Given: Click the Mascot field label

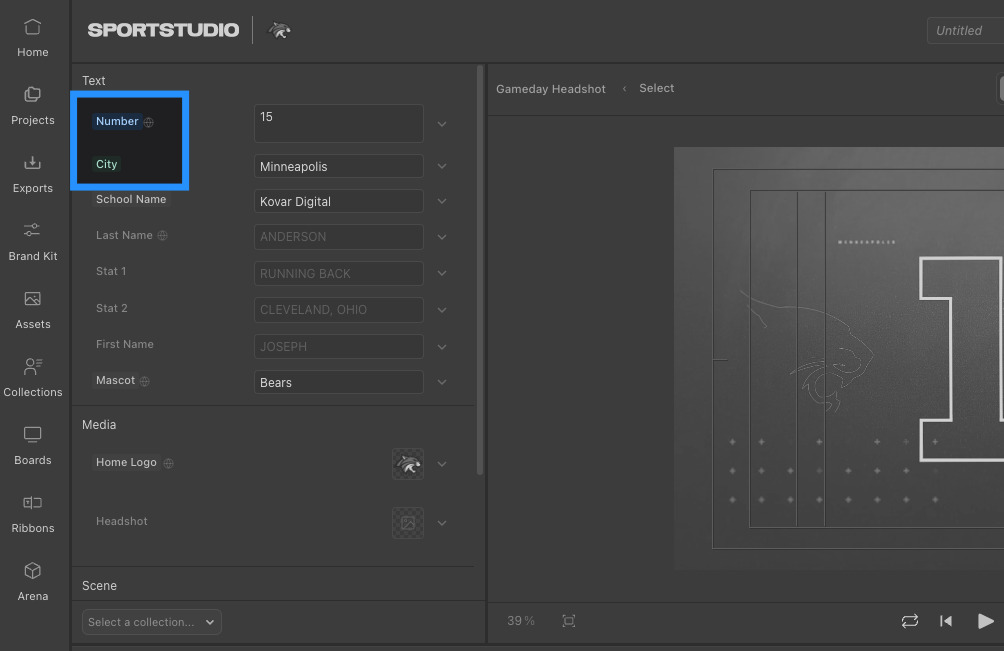Looking at the screenshot, I should (115, 380).
